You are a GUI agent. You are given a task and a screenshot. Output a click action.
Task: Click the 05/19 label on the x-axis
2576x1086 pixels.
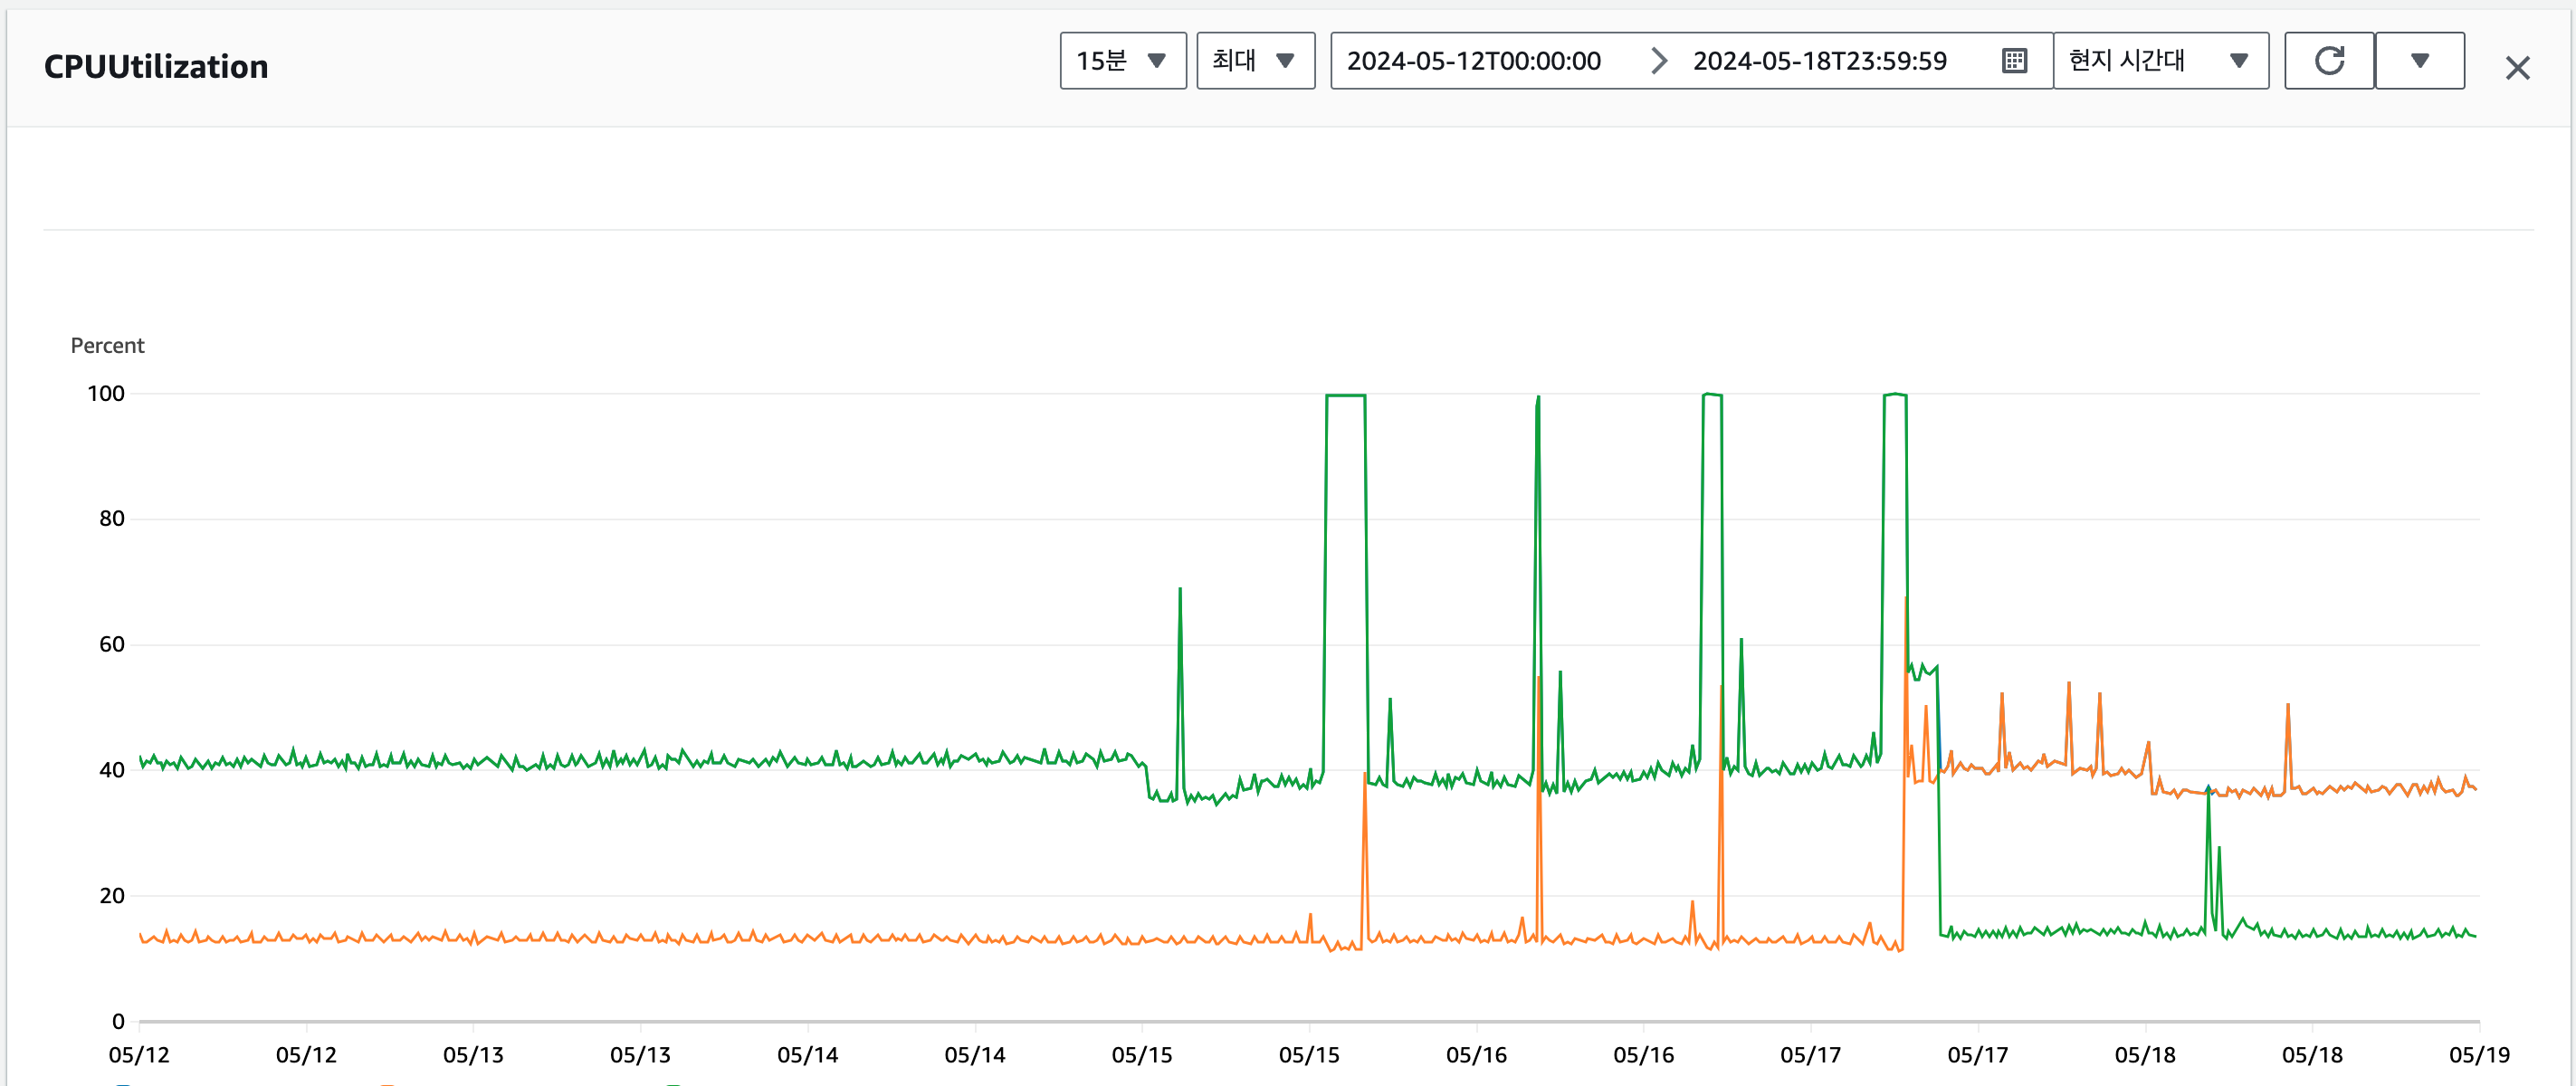[2478, 1055]
